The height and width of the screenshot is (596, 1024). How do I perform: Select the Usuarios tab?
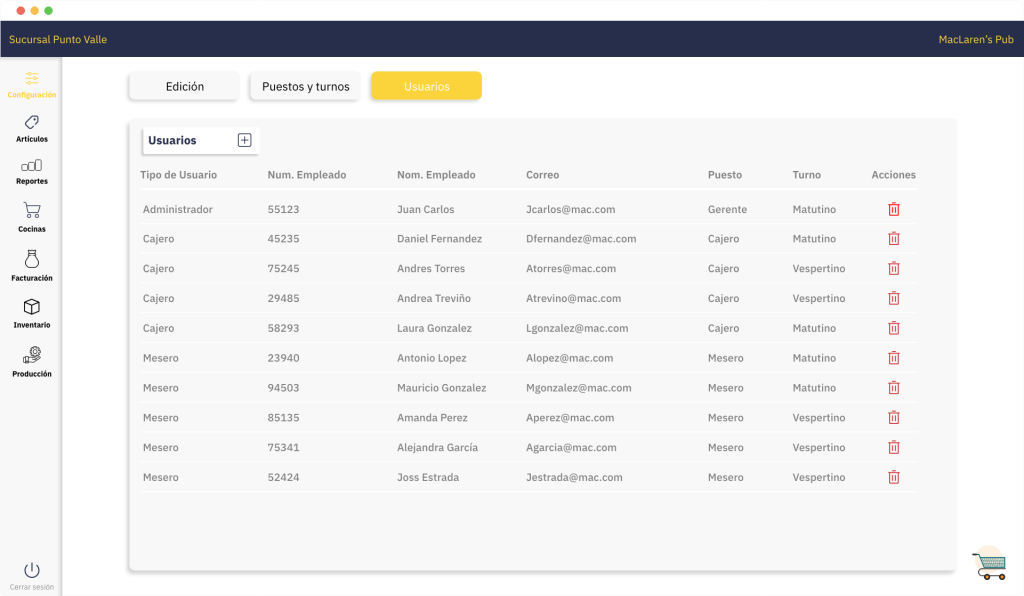426,87
